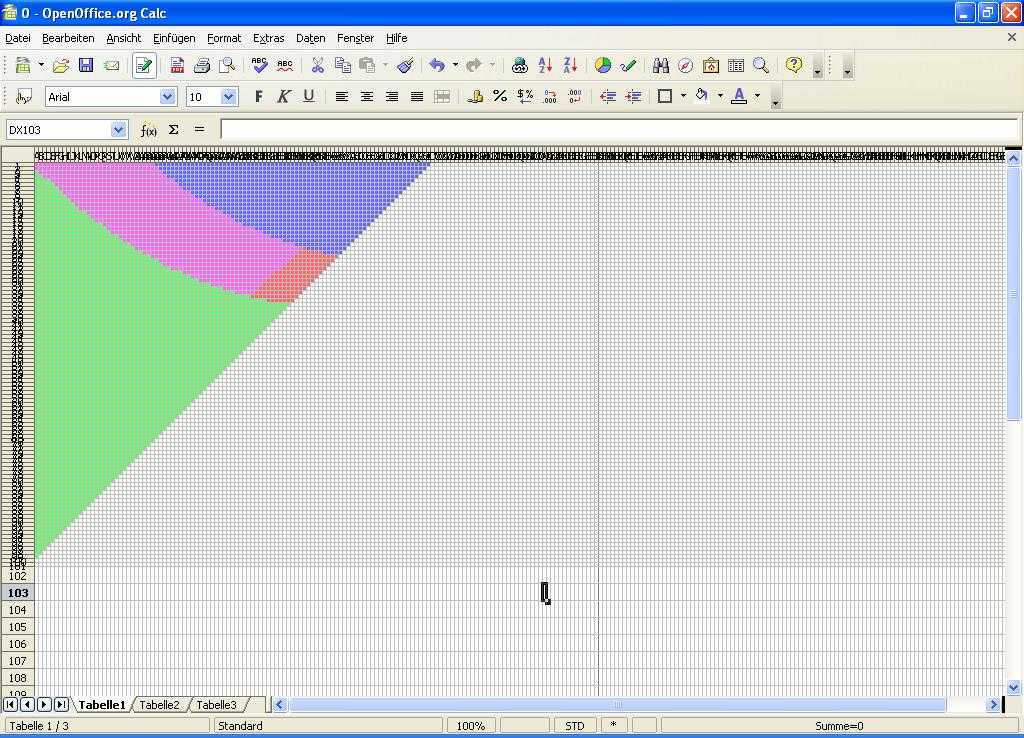Click the Sum sigma icon
1024x738 pixels.
click(174, 130)
